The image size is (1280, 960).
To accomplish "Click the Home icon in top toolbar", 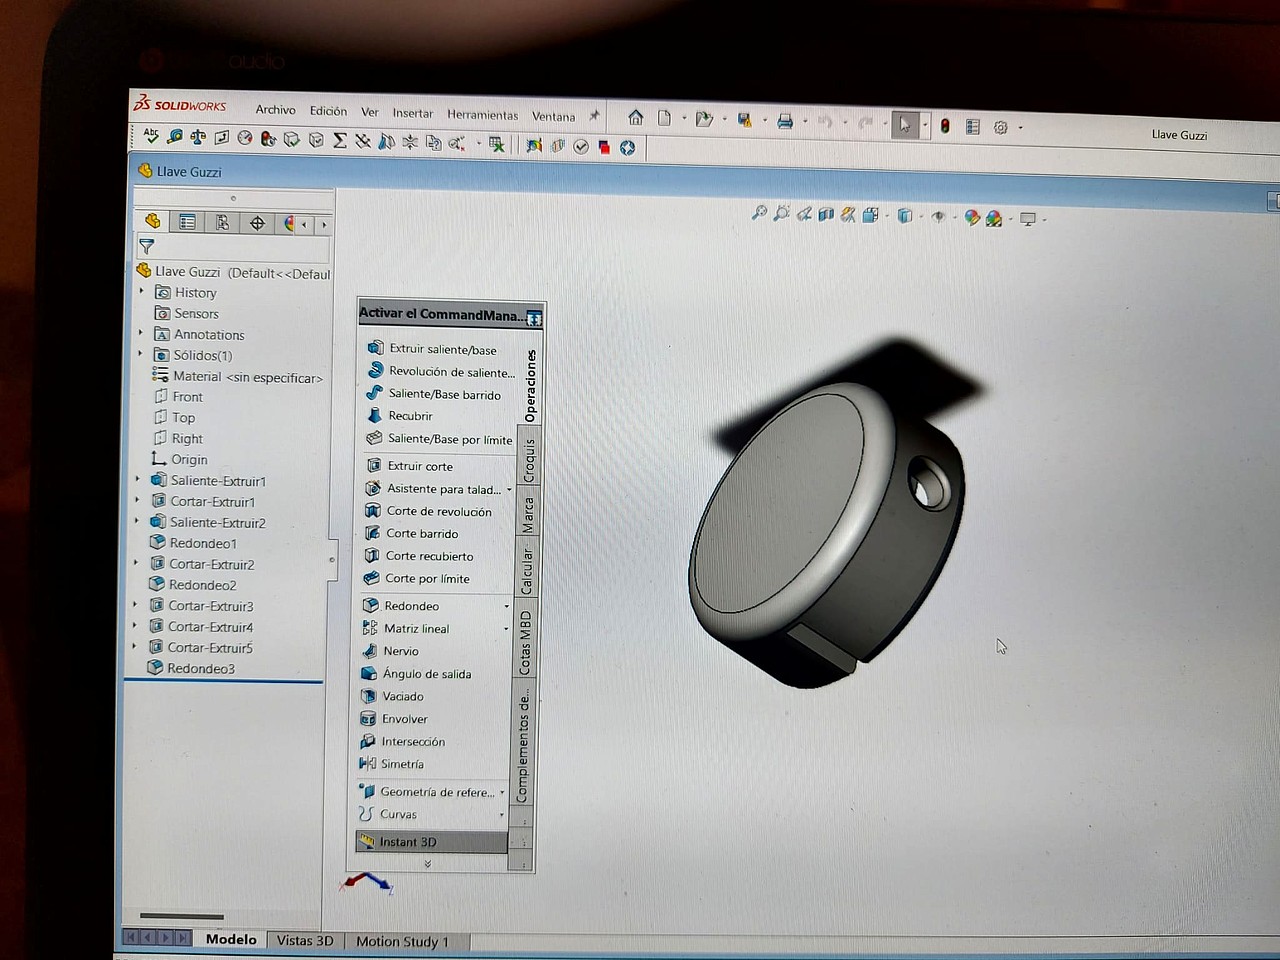I will pos(635,118).
